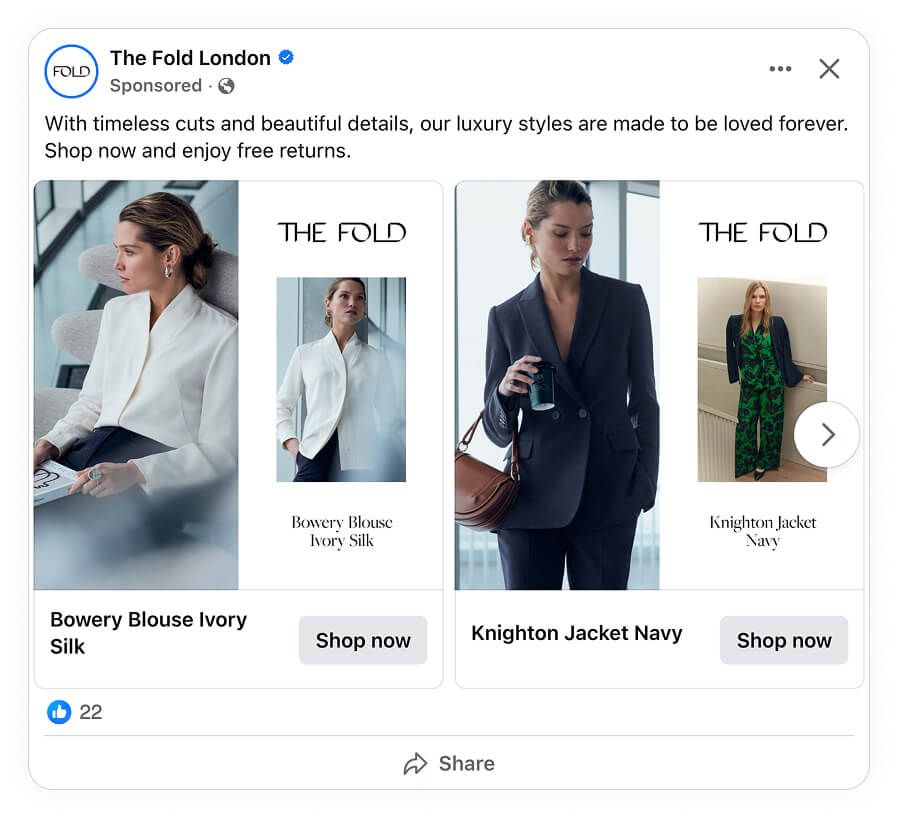Open the Knighton Jacket Navy link

click(x=576, y=632)
